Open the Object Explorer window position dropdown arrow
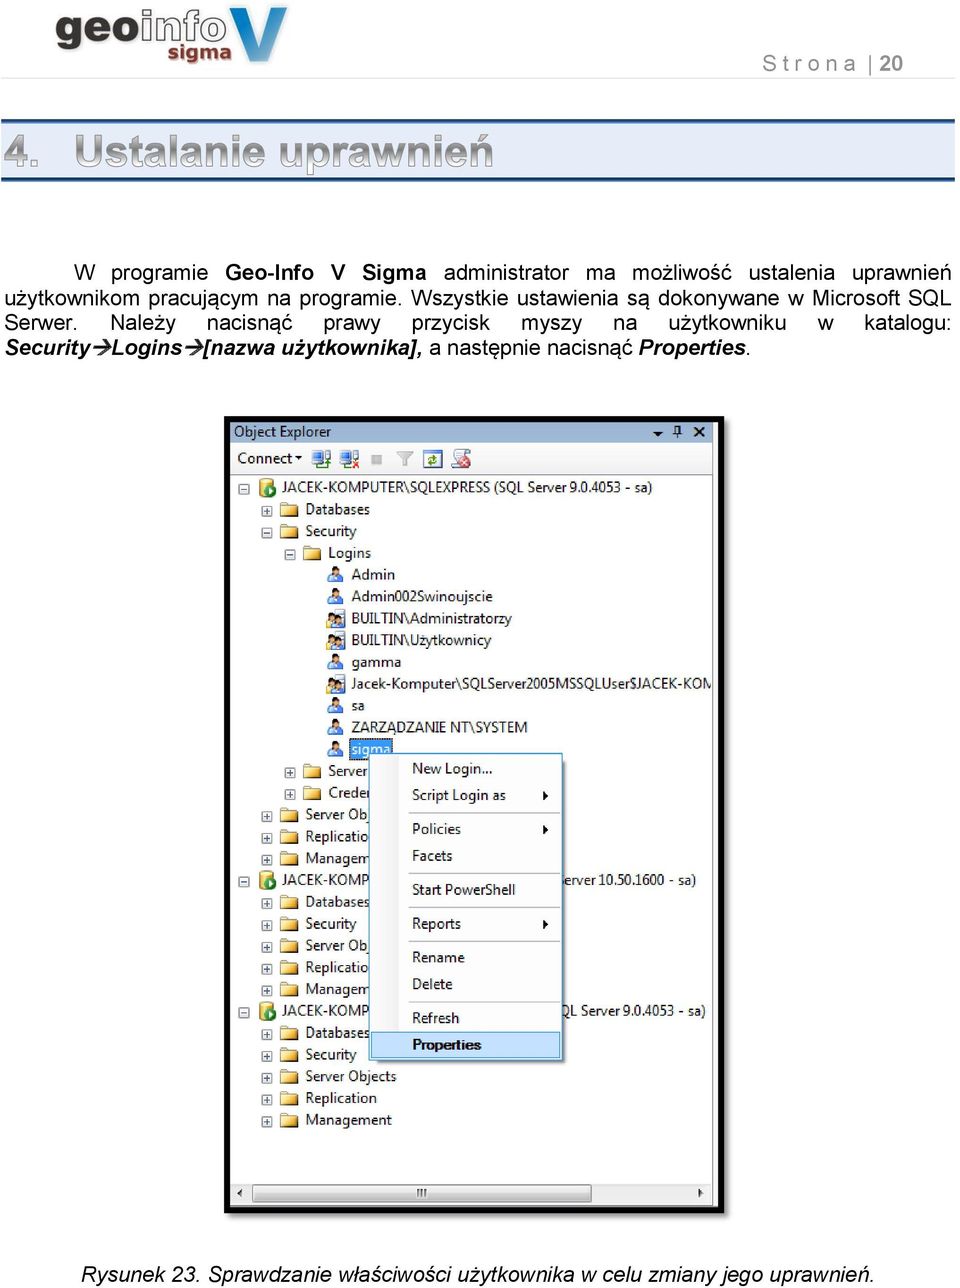This screenshot has height=1288, width=960. [x=657, y=433]
